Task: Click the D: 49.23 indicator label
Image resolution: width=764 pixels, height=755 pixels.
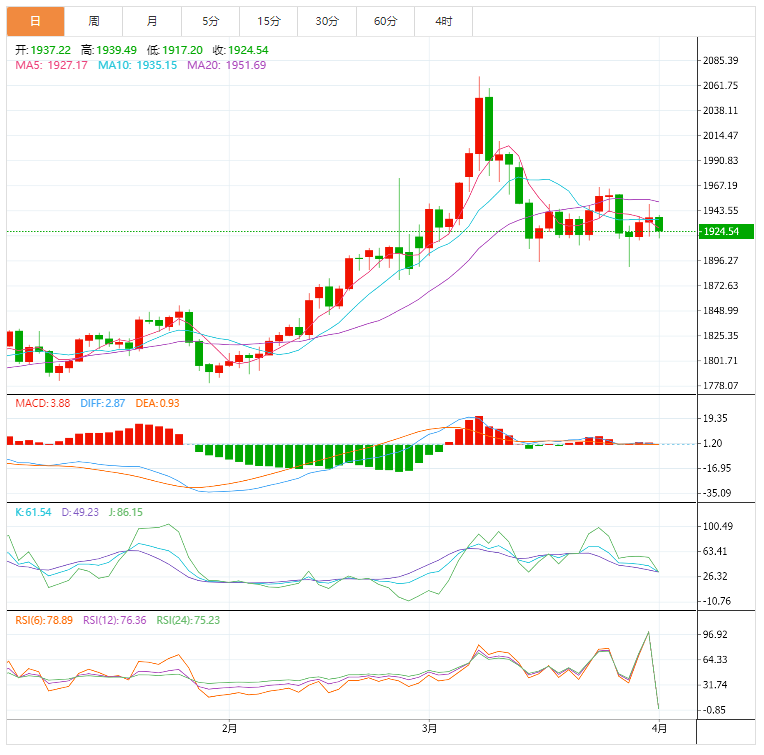Action: pyautogui.click(x=80, y=512)
